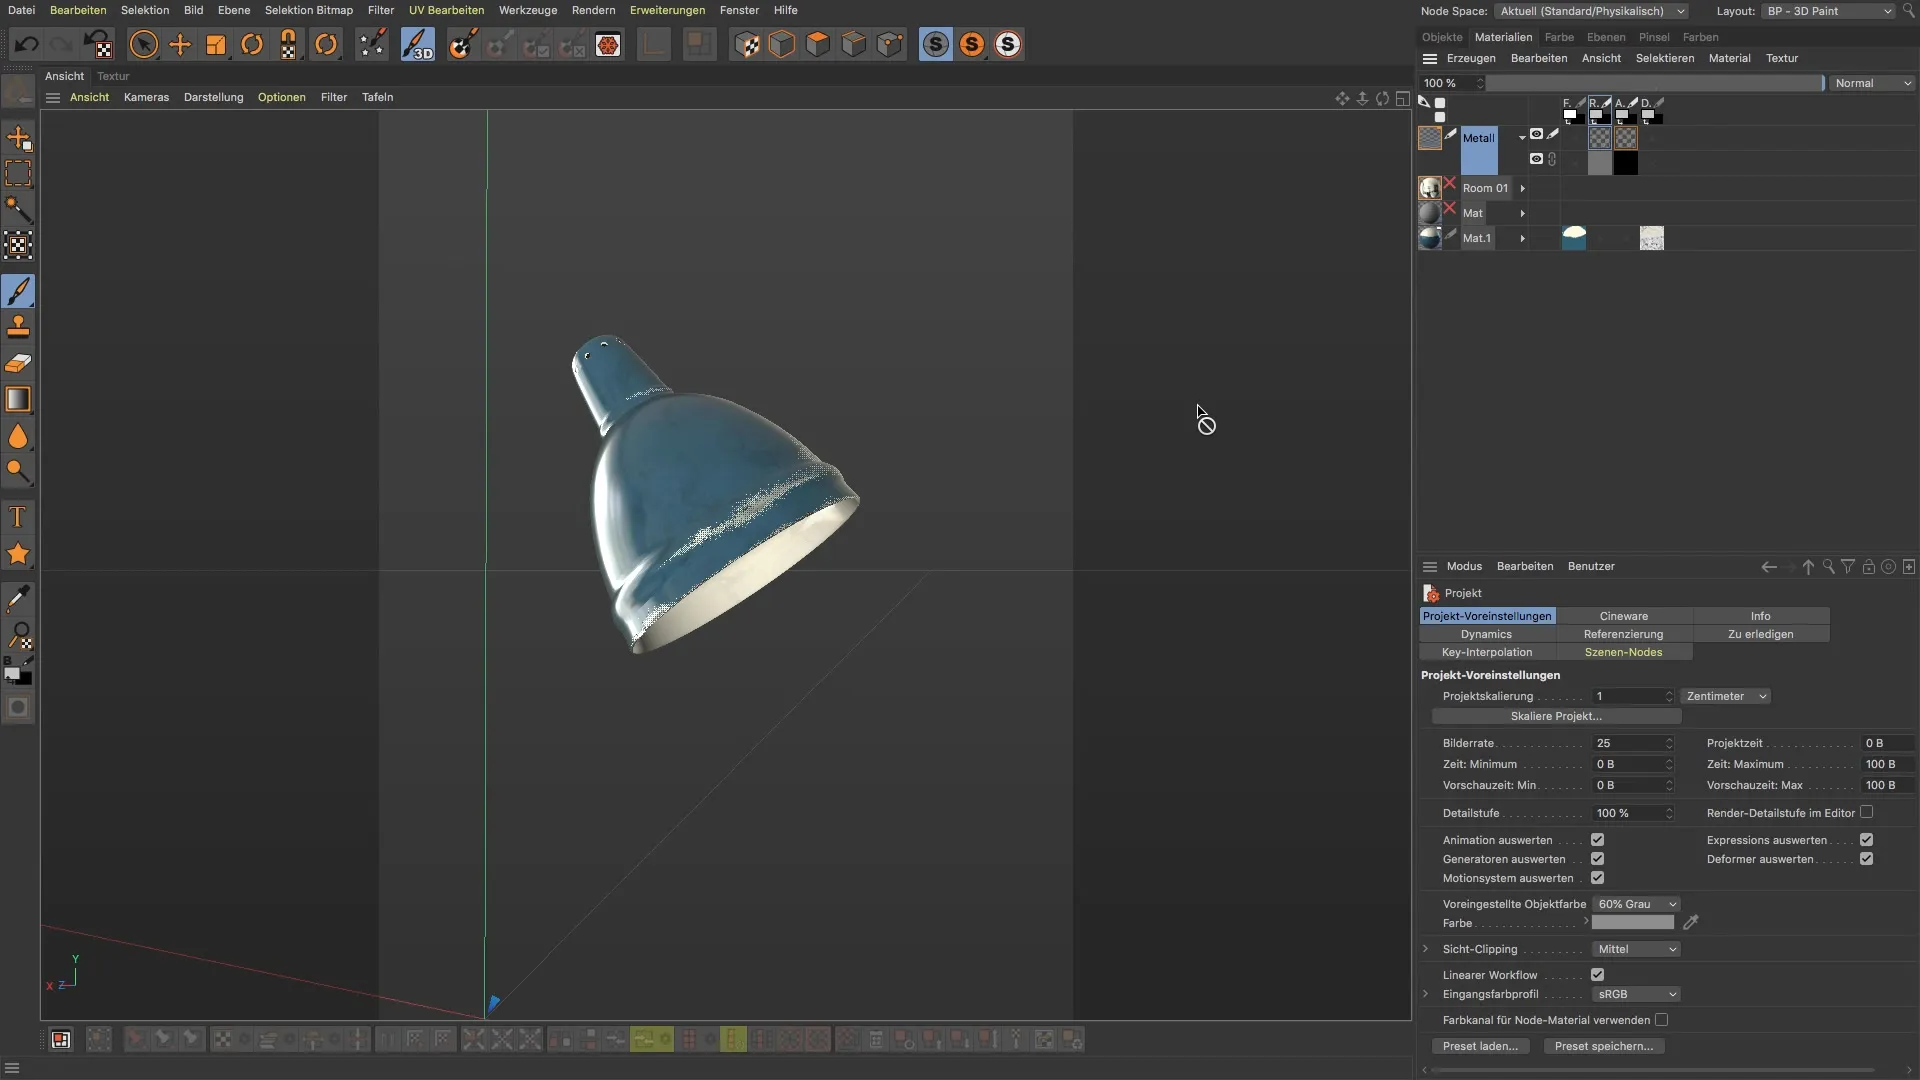Select the first blue S snapping icon
Image resolution: width=1920 pixels, height=1080 pixels.
(x=936, y=44)
